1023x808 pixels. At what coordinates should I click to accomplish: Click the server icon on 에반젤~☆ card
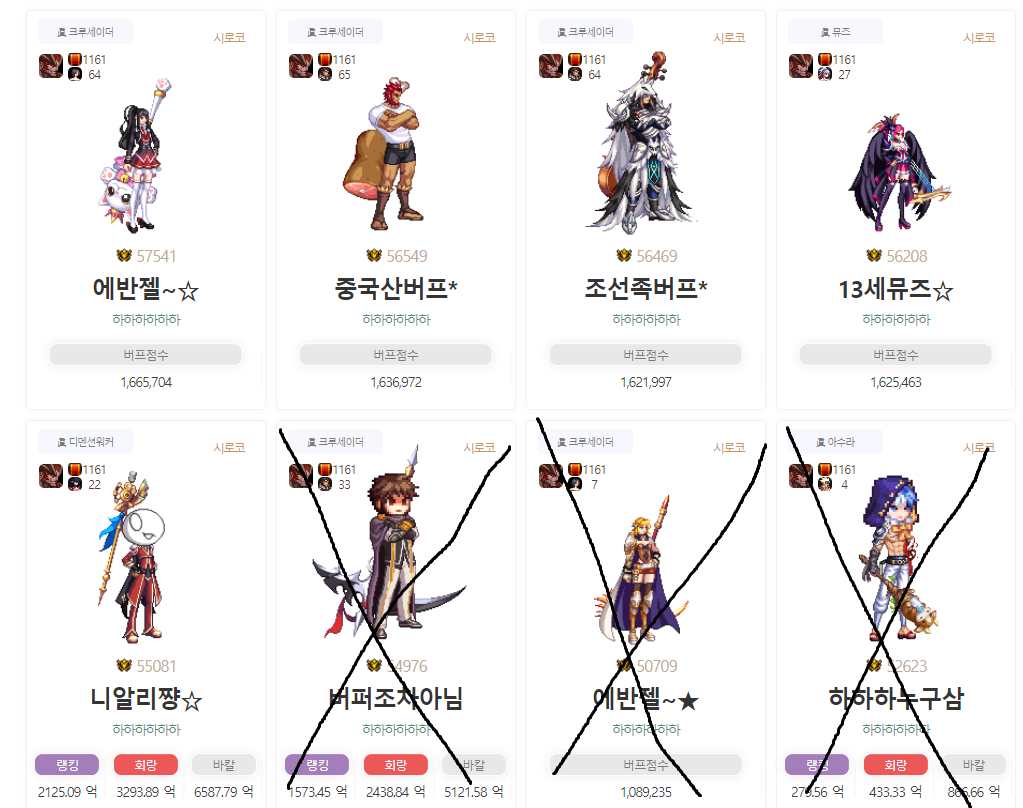(51, 66)
